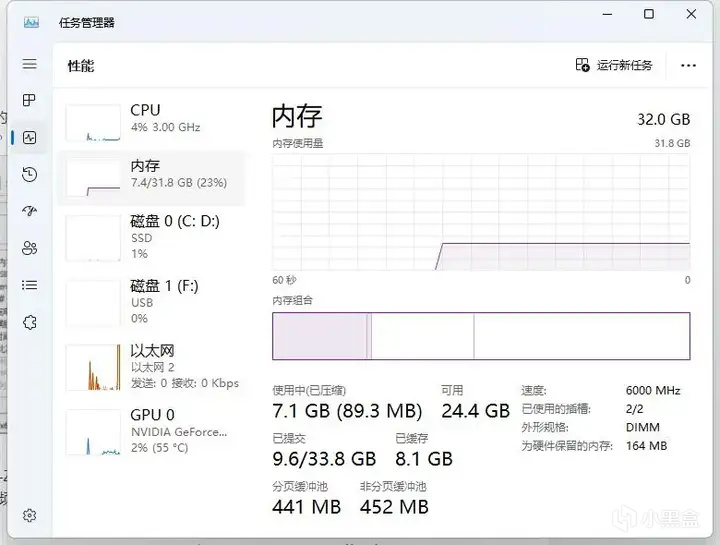
Task: Open the three-dot more options menu
Action: coord(688,65)
